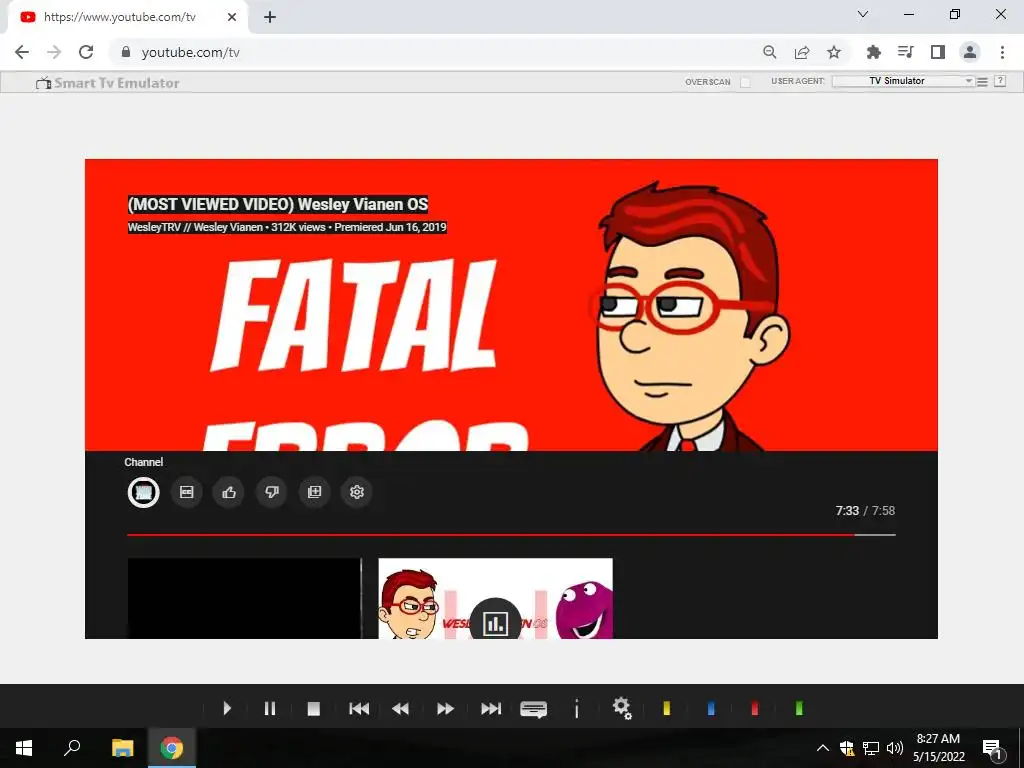The width and height of the screenshot is (1024, 768).
Task: Open Windows taskbar search
Action: pos(72,748)
